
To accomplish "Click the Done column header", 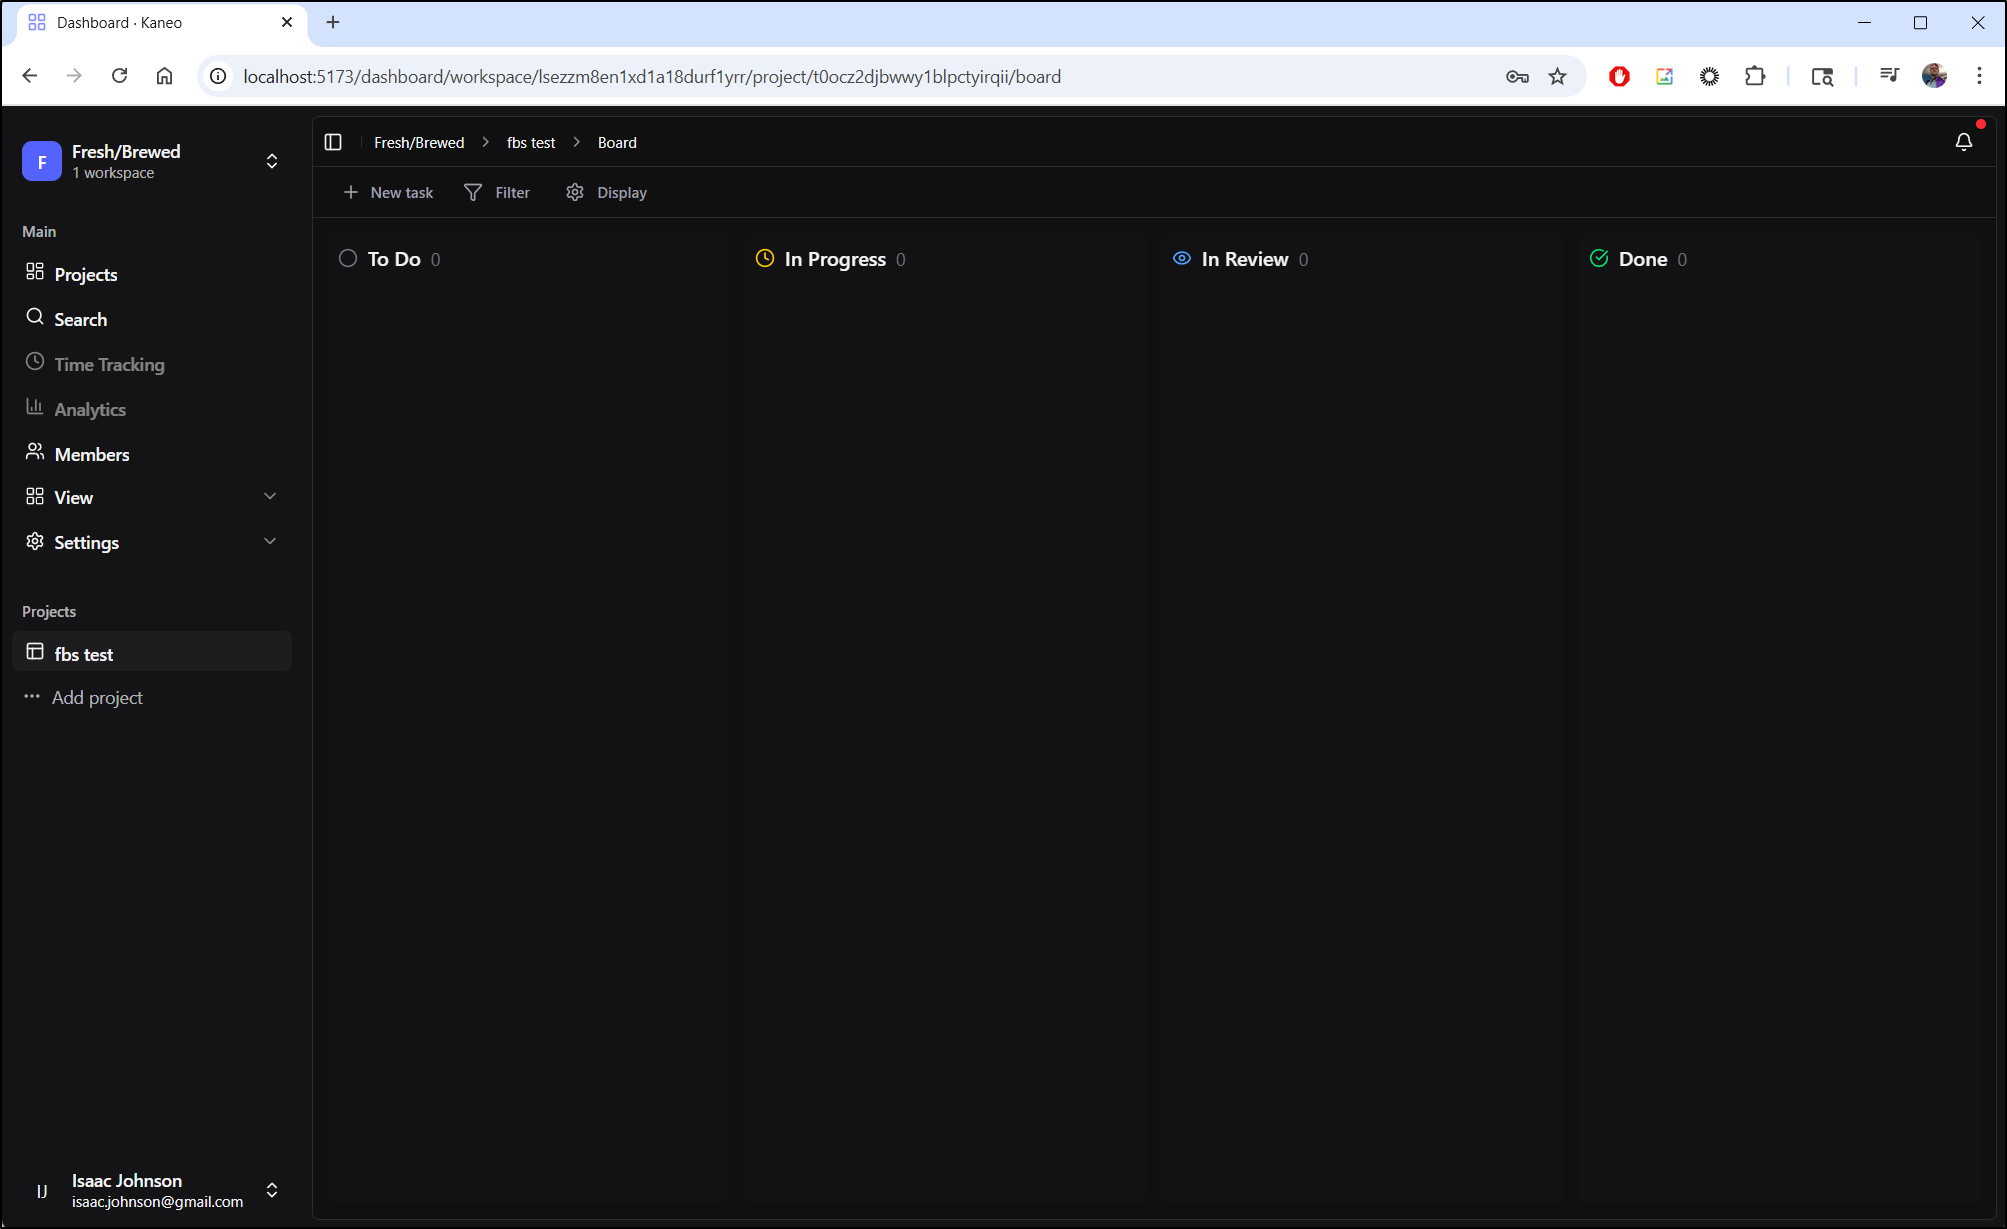I will (x=1643, y=258).
